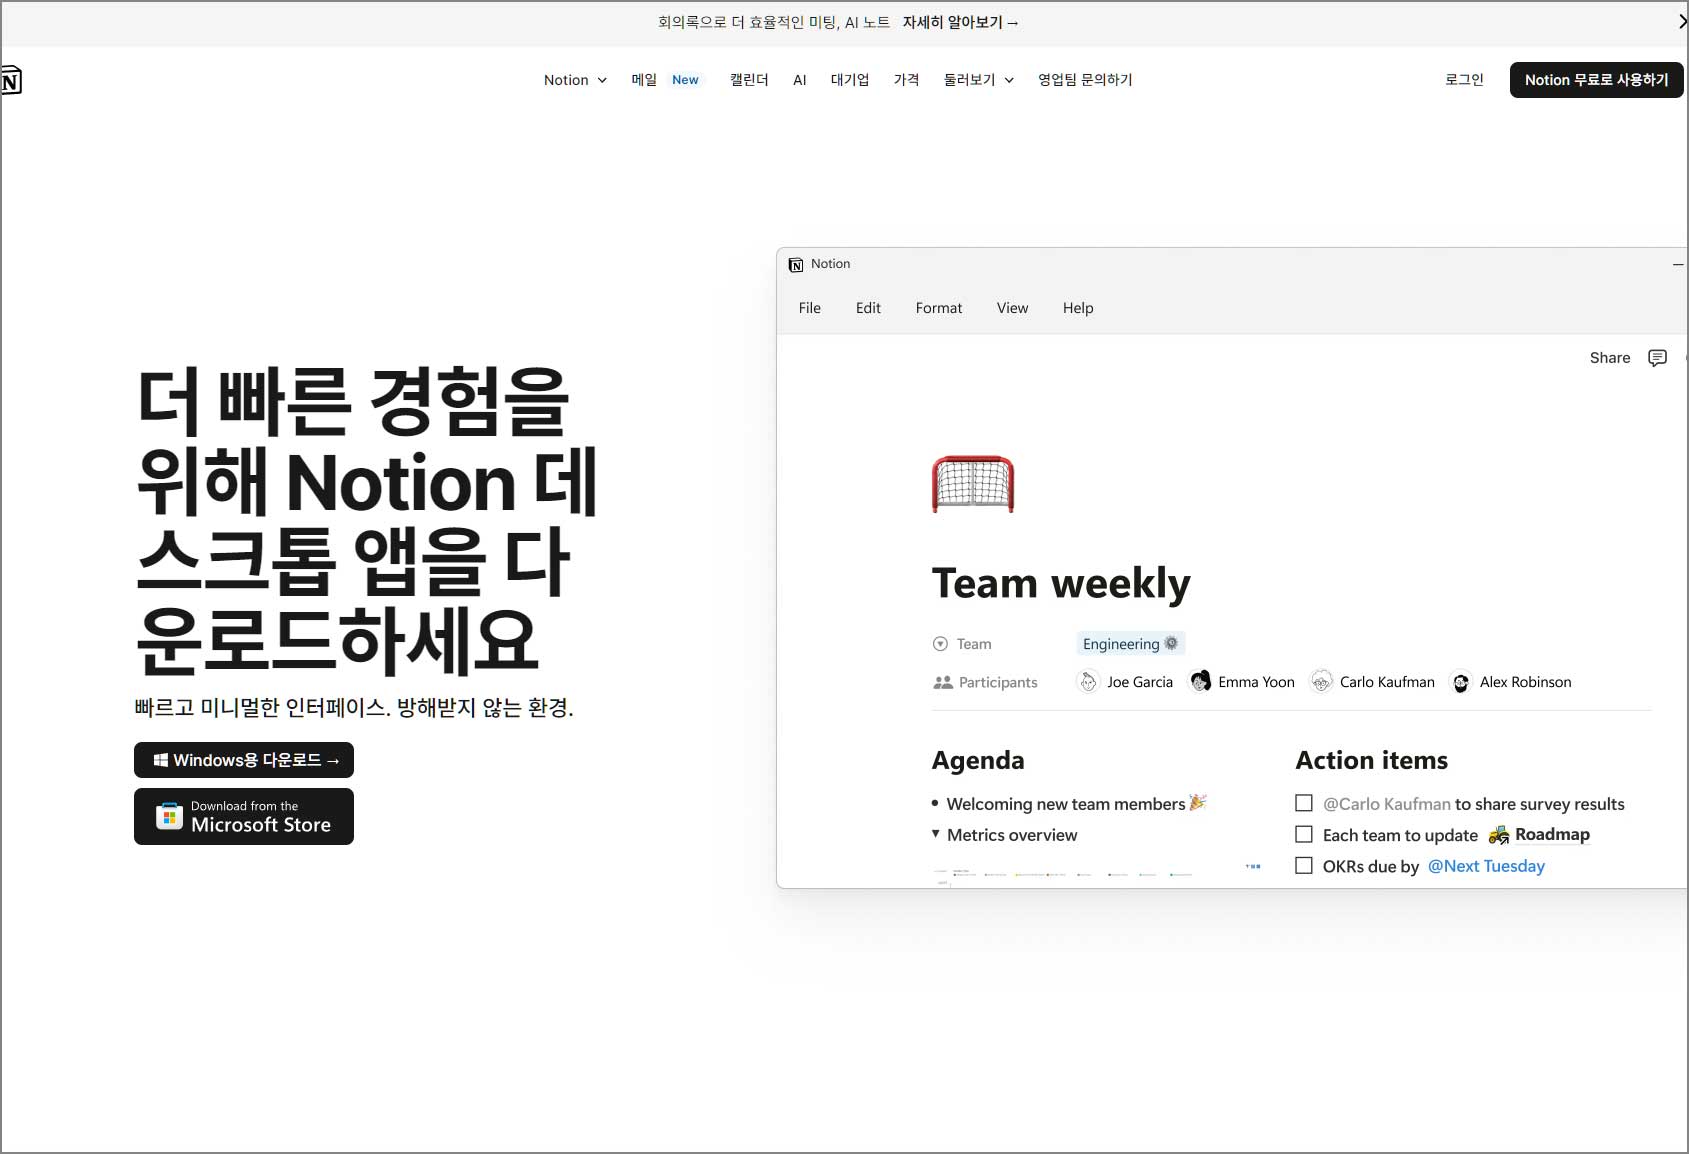
Task: Click the Team weekly page title
Action: [1061, 583]
